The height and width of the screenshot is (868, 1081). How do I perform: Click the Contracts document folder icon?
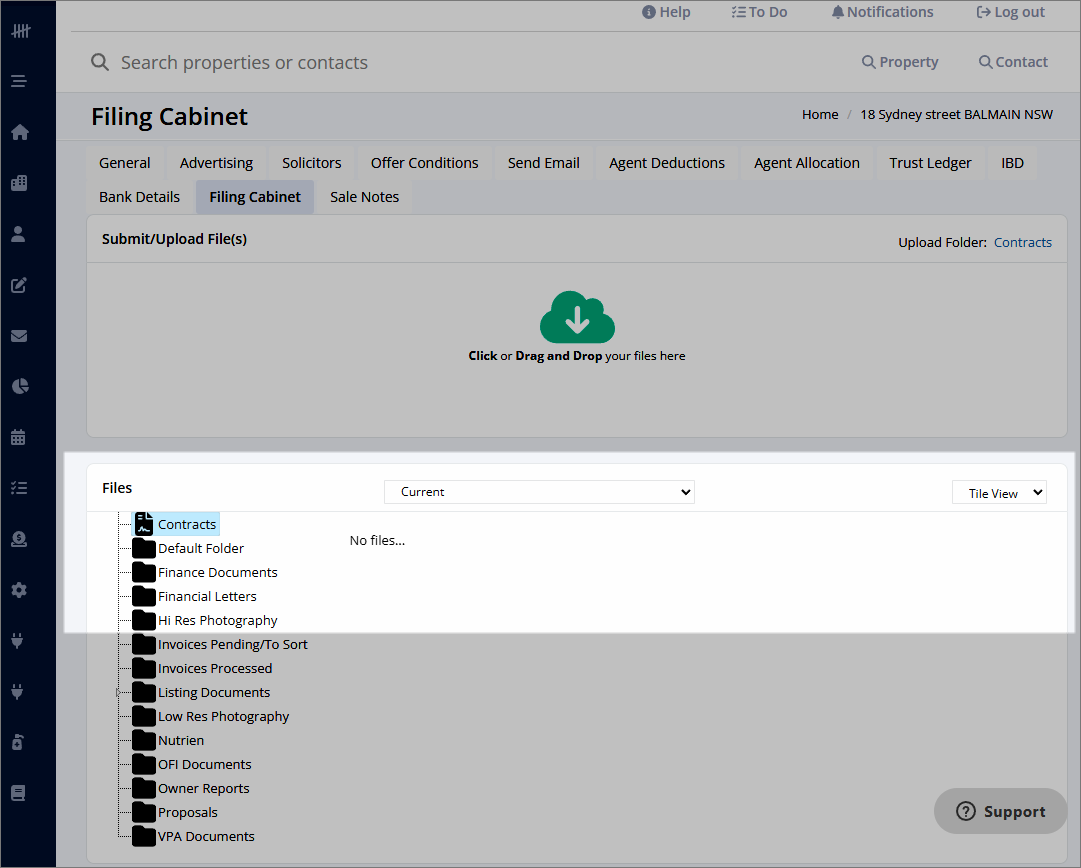[x=143, y=524]
